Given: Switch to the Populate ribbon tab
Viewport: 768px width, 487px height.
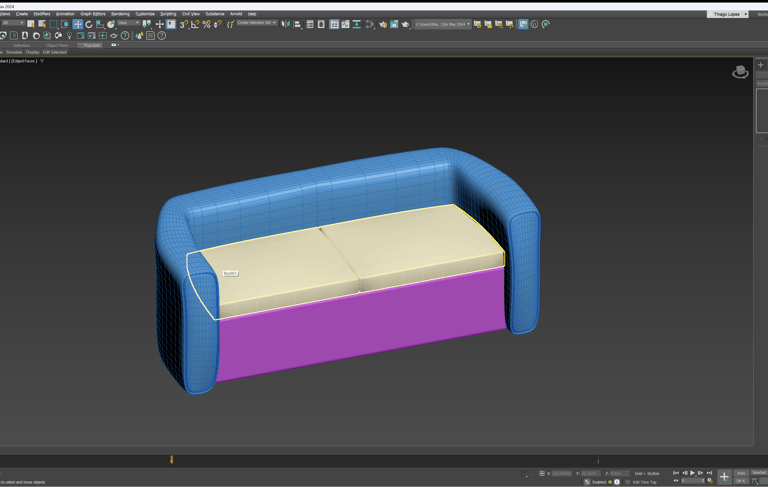Looking at the screenshot, I should point(92,45).
